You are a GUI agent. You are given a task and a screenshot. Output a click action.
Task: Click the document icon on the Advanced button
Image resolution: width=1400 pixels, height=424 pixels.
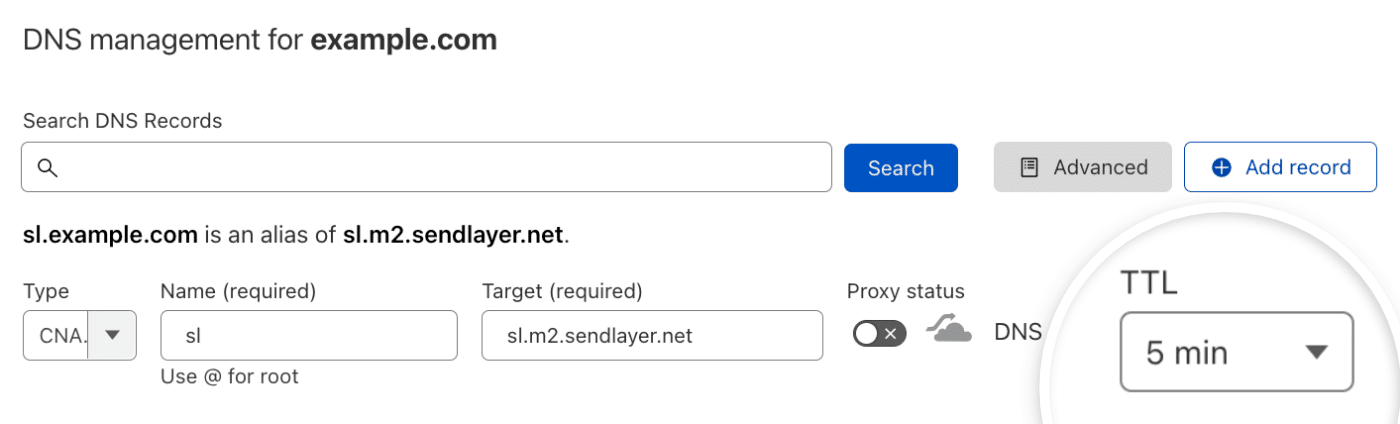pos(1029,168)
